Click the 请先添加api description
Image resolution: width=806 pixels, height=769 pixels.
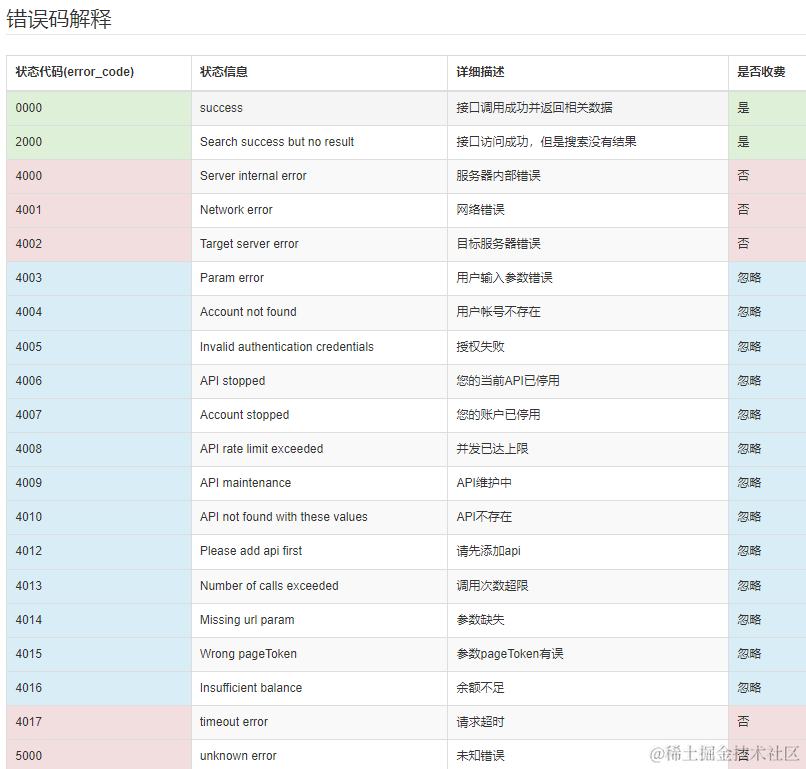point(489,551)
